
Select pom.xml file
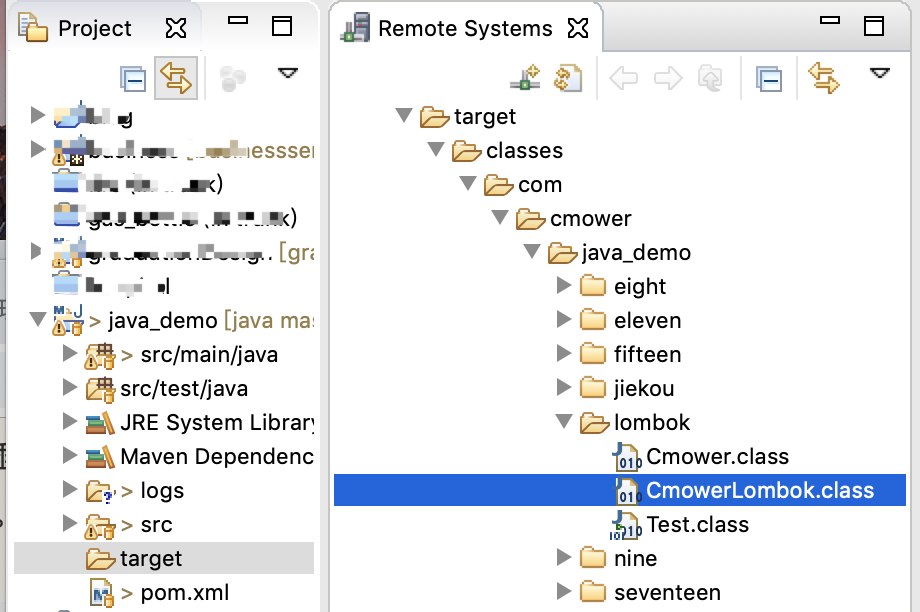tap(184, 593)
